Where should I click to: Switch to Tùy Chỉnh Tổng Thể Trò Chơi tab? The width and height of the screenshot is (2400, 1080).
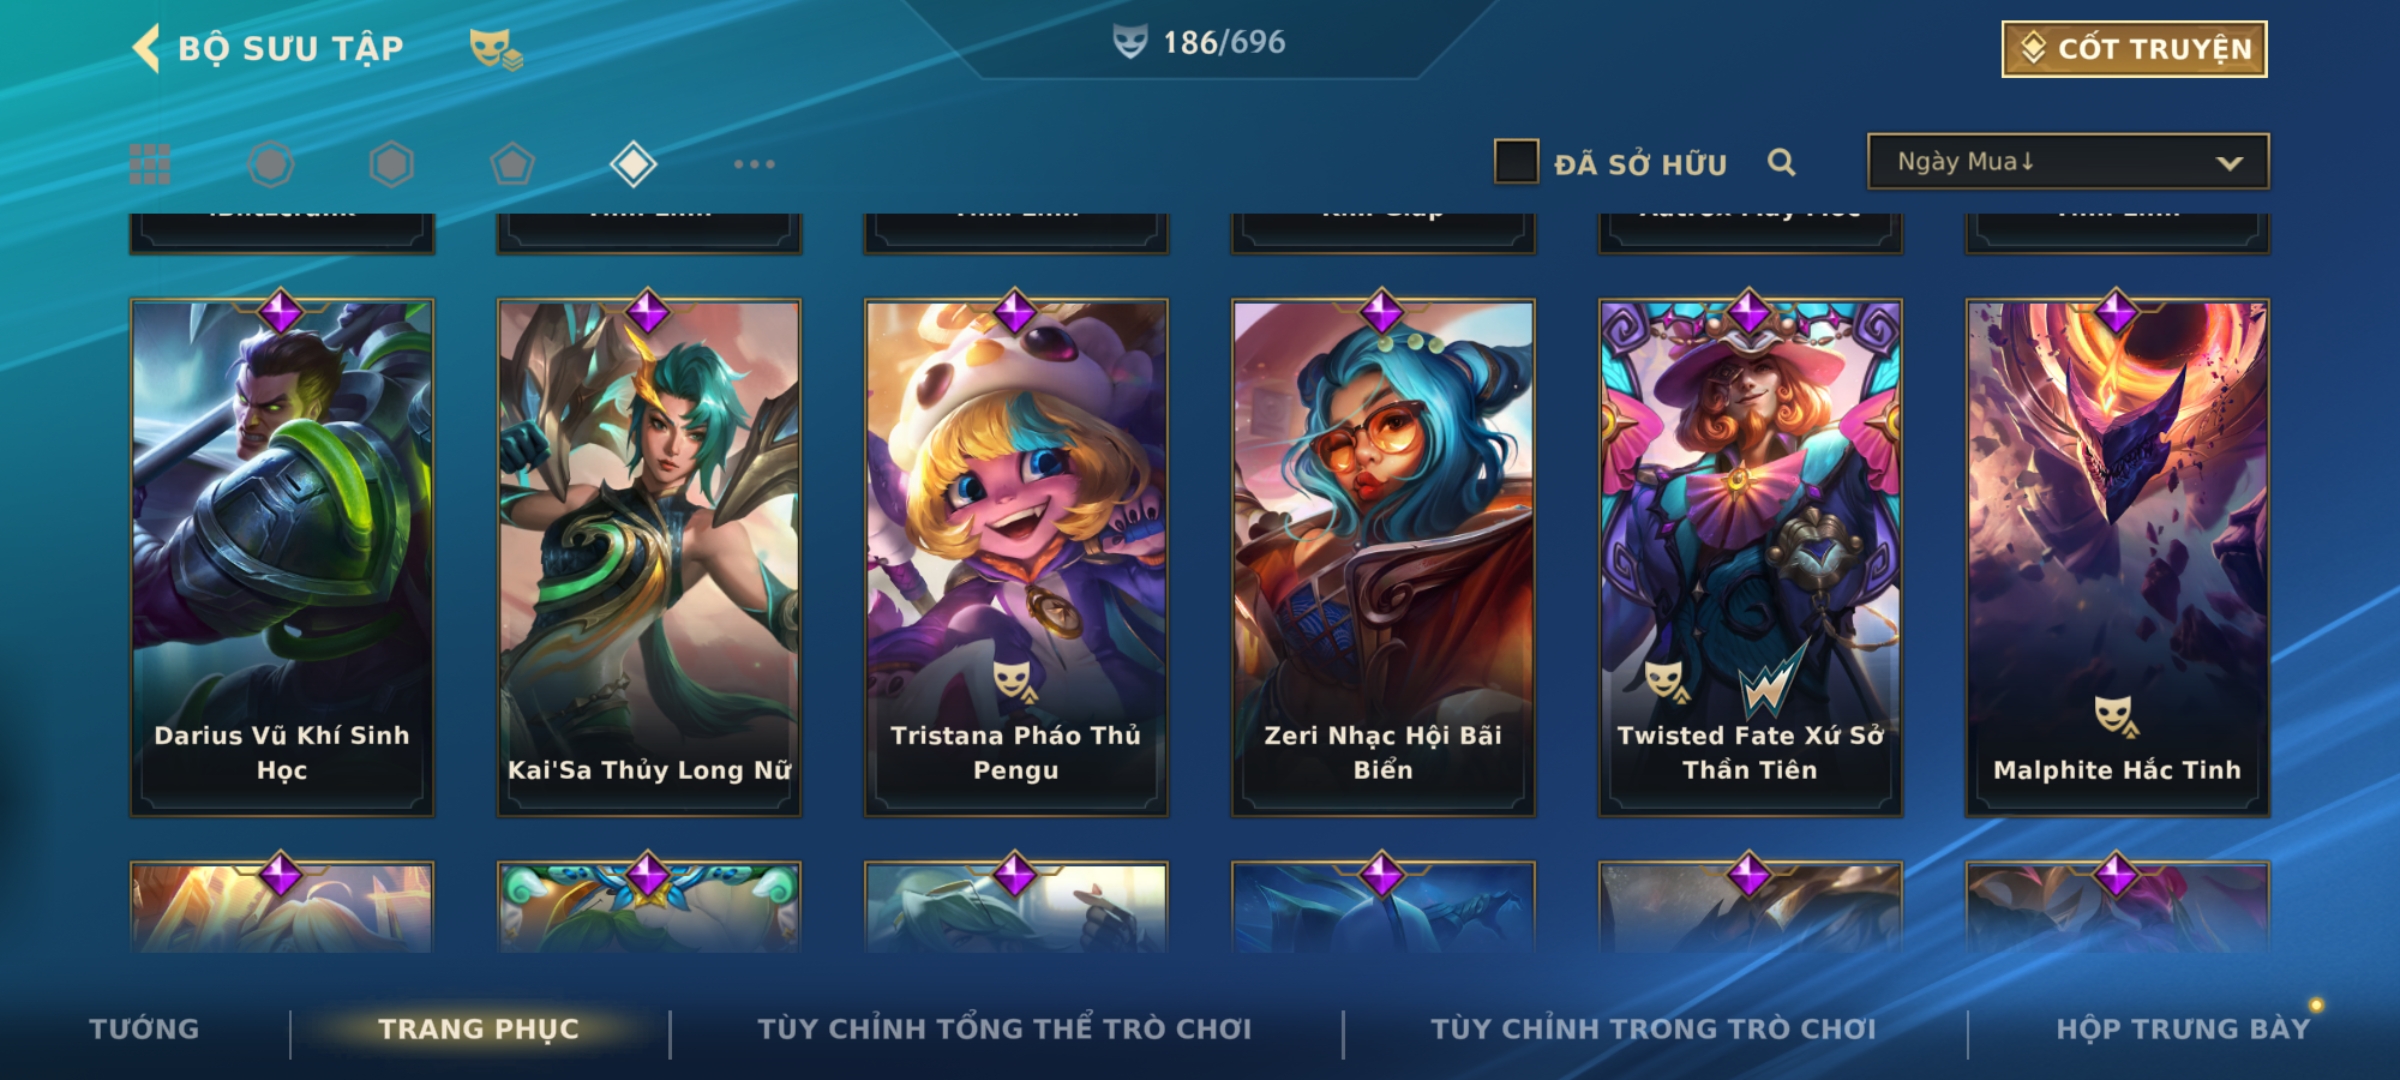point(1004,1029)
